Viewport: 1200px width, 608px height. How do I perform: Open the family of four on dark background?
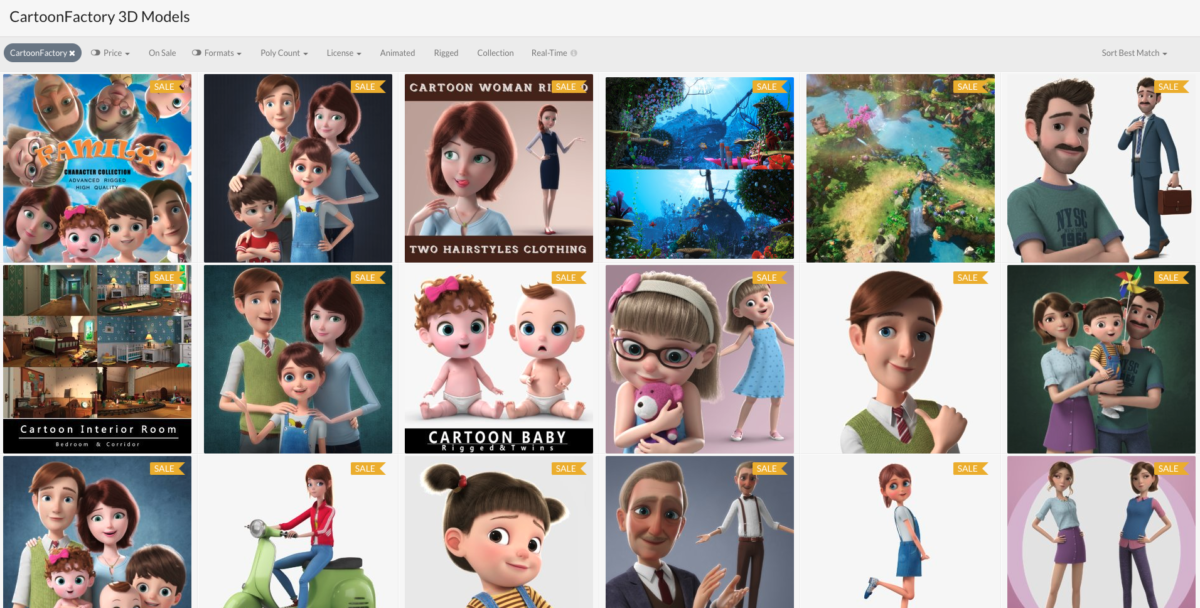point(298,168)
